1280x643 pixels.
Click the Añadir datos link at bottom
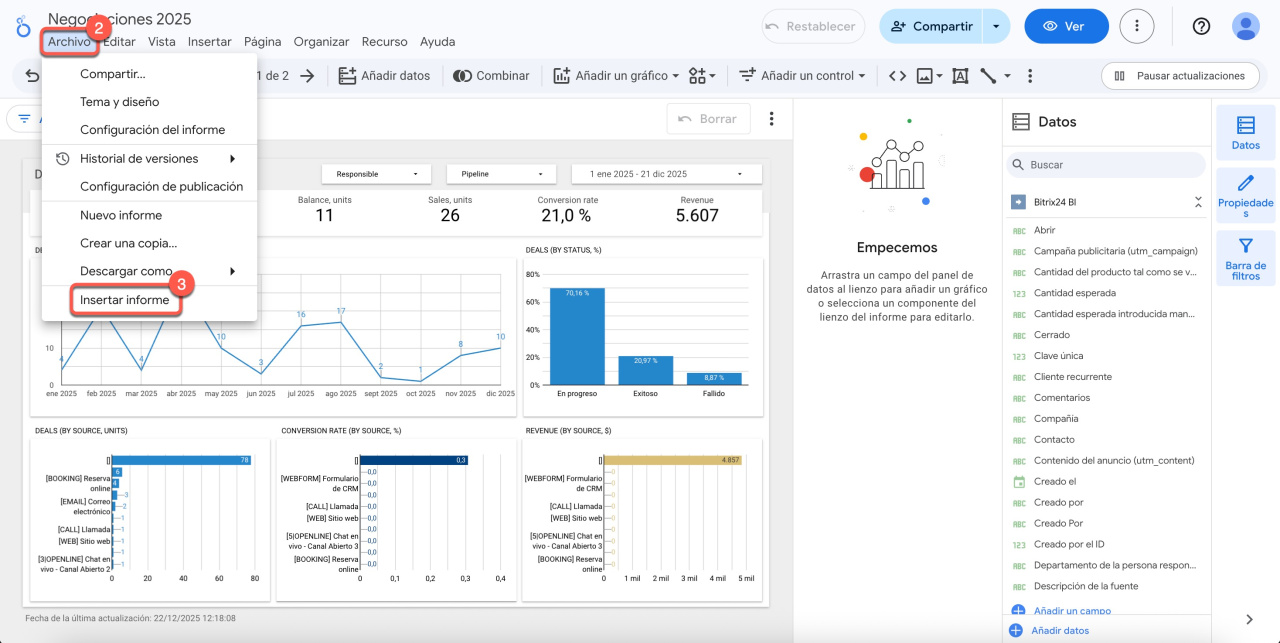[1059, 630]
